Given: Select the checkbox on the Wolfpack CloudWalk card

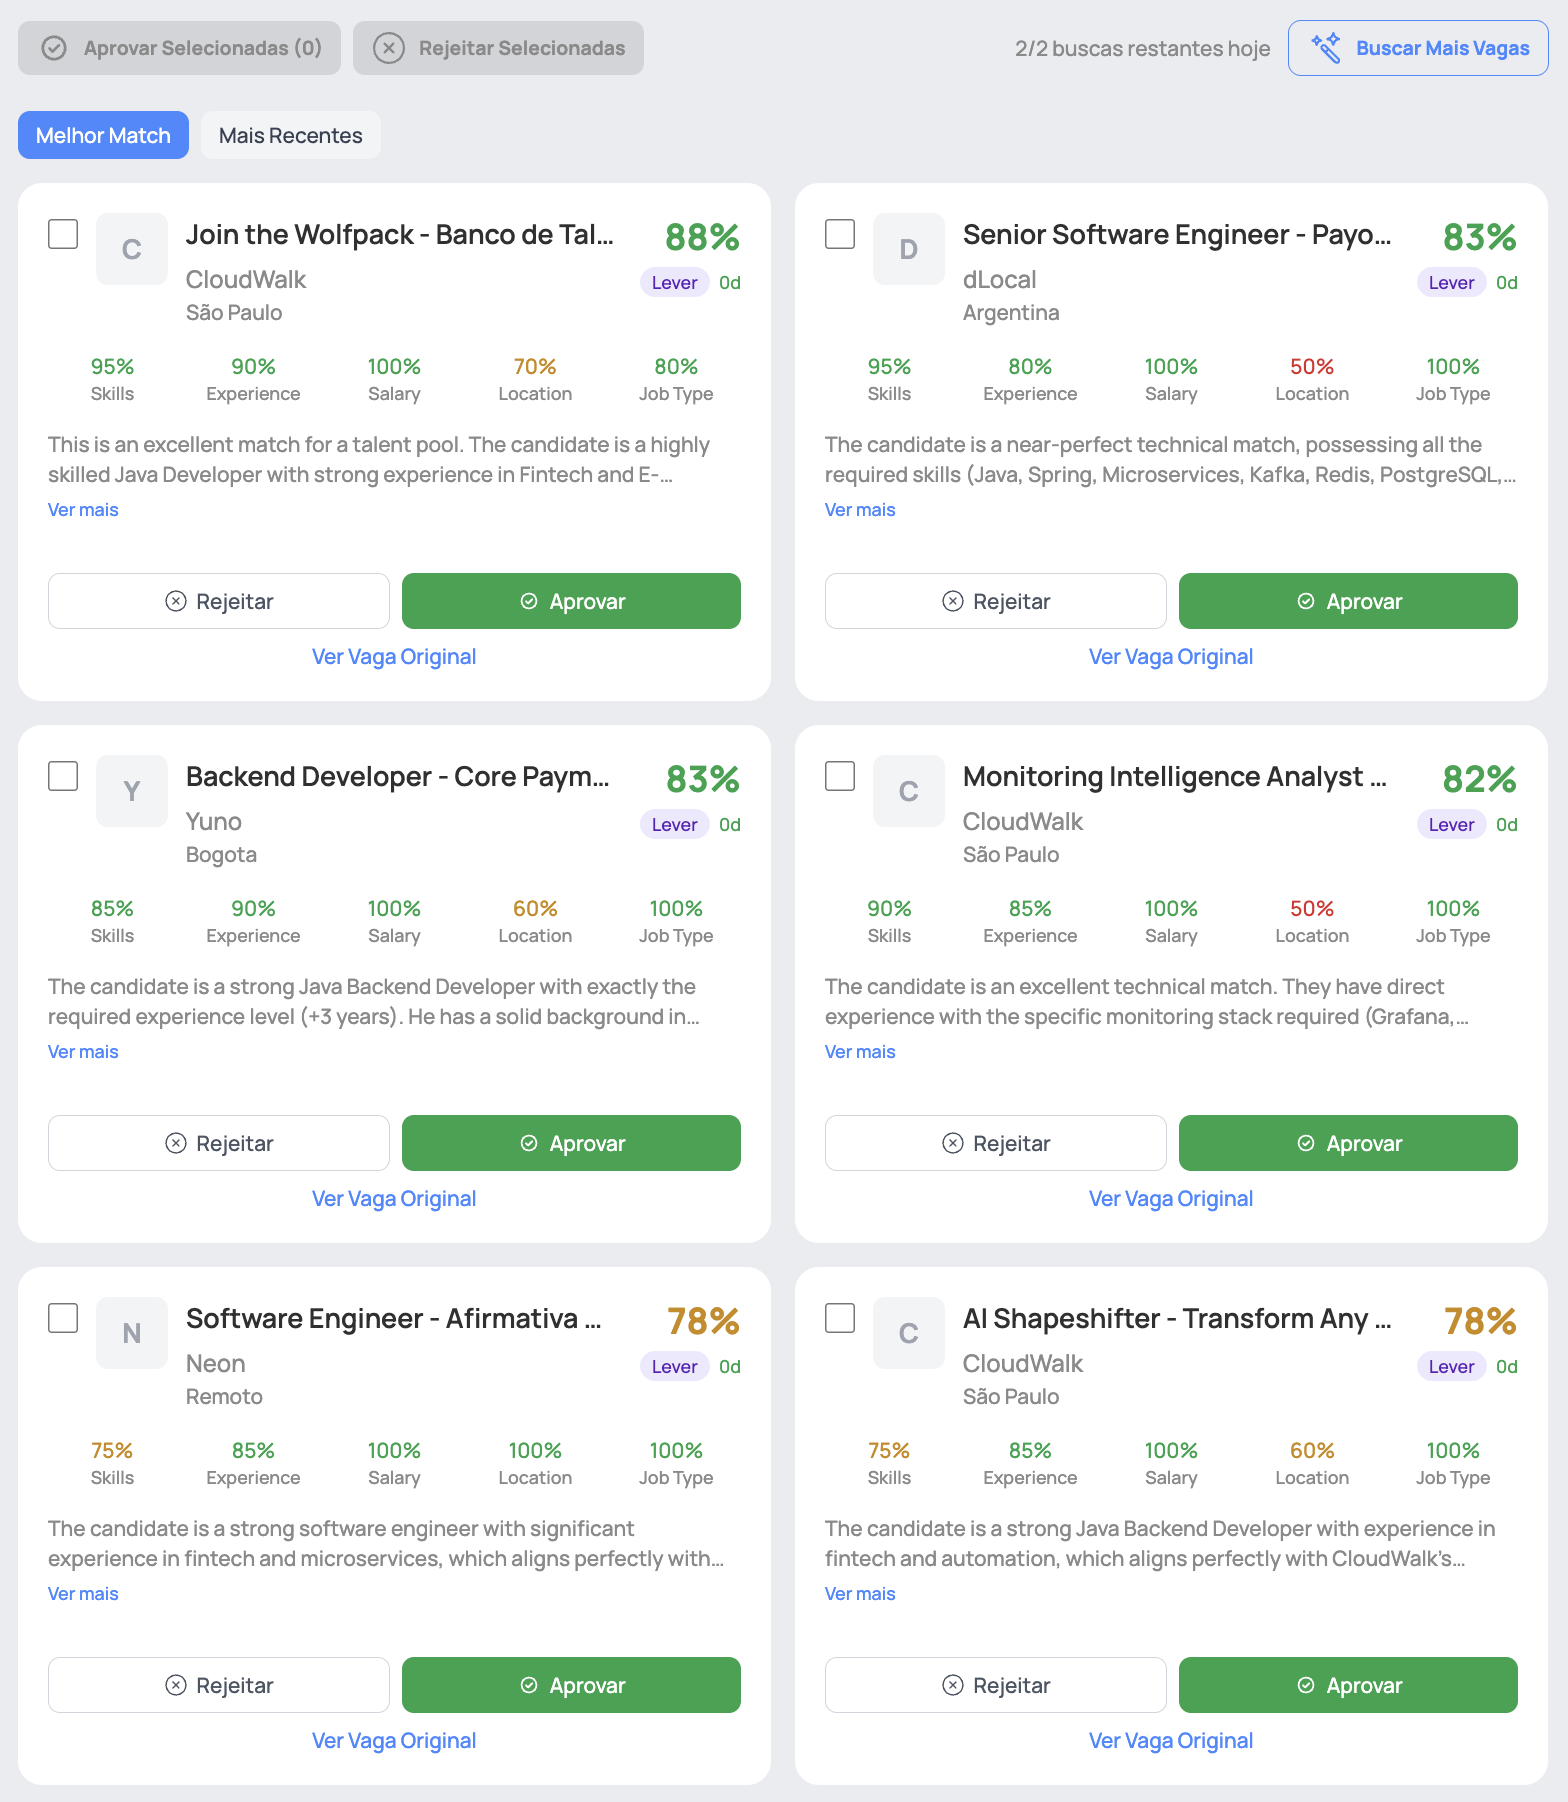Looking at the screenshot, I should (62, 233).
